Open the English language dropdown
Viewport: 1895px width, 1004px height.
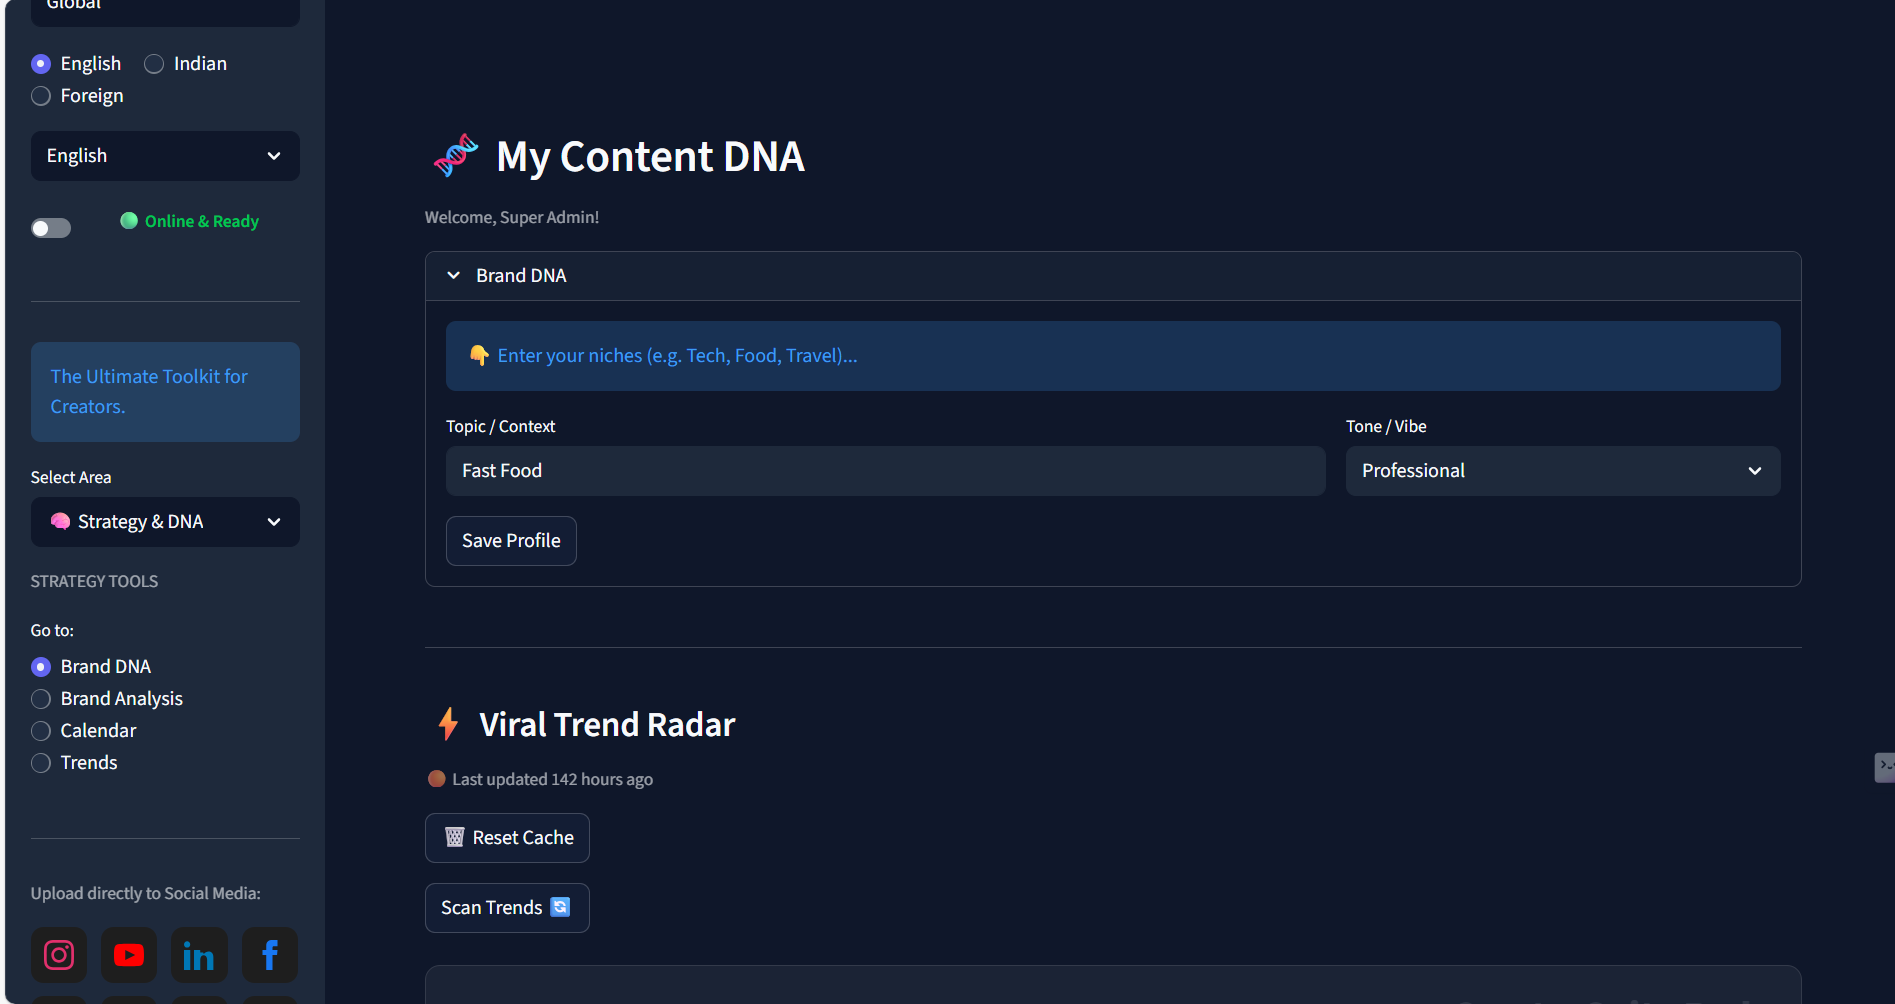point(165,156)
